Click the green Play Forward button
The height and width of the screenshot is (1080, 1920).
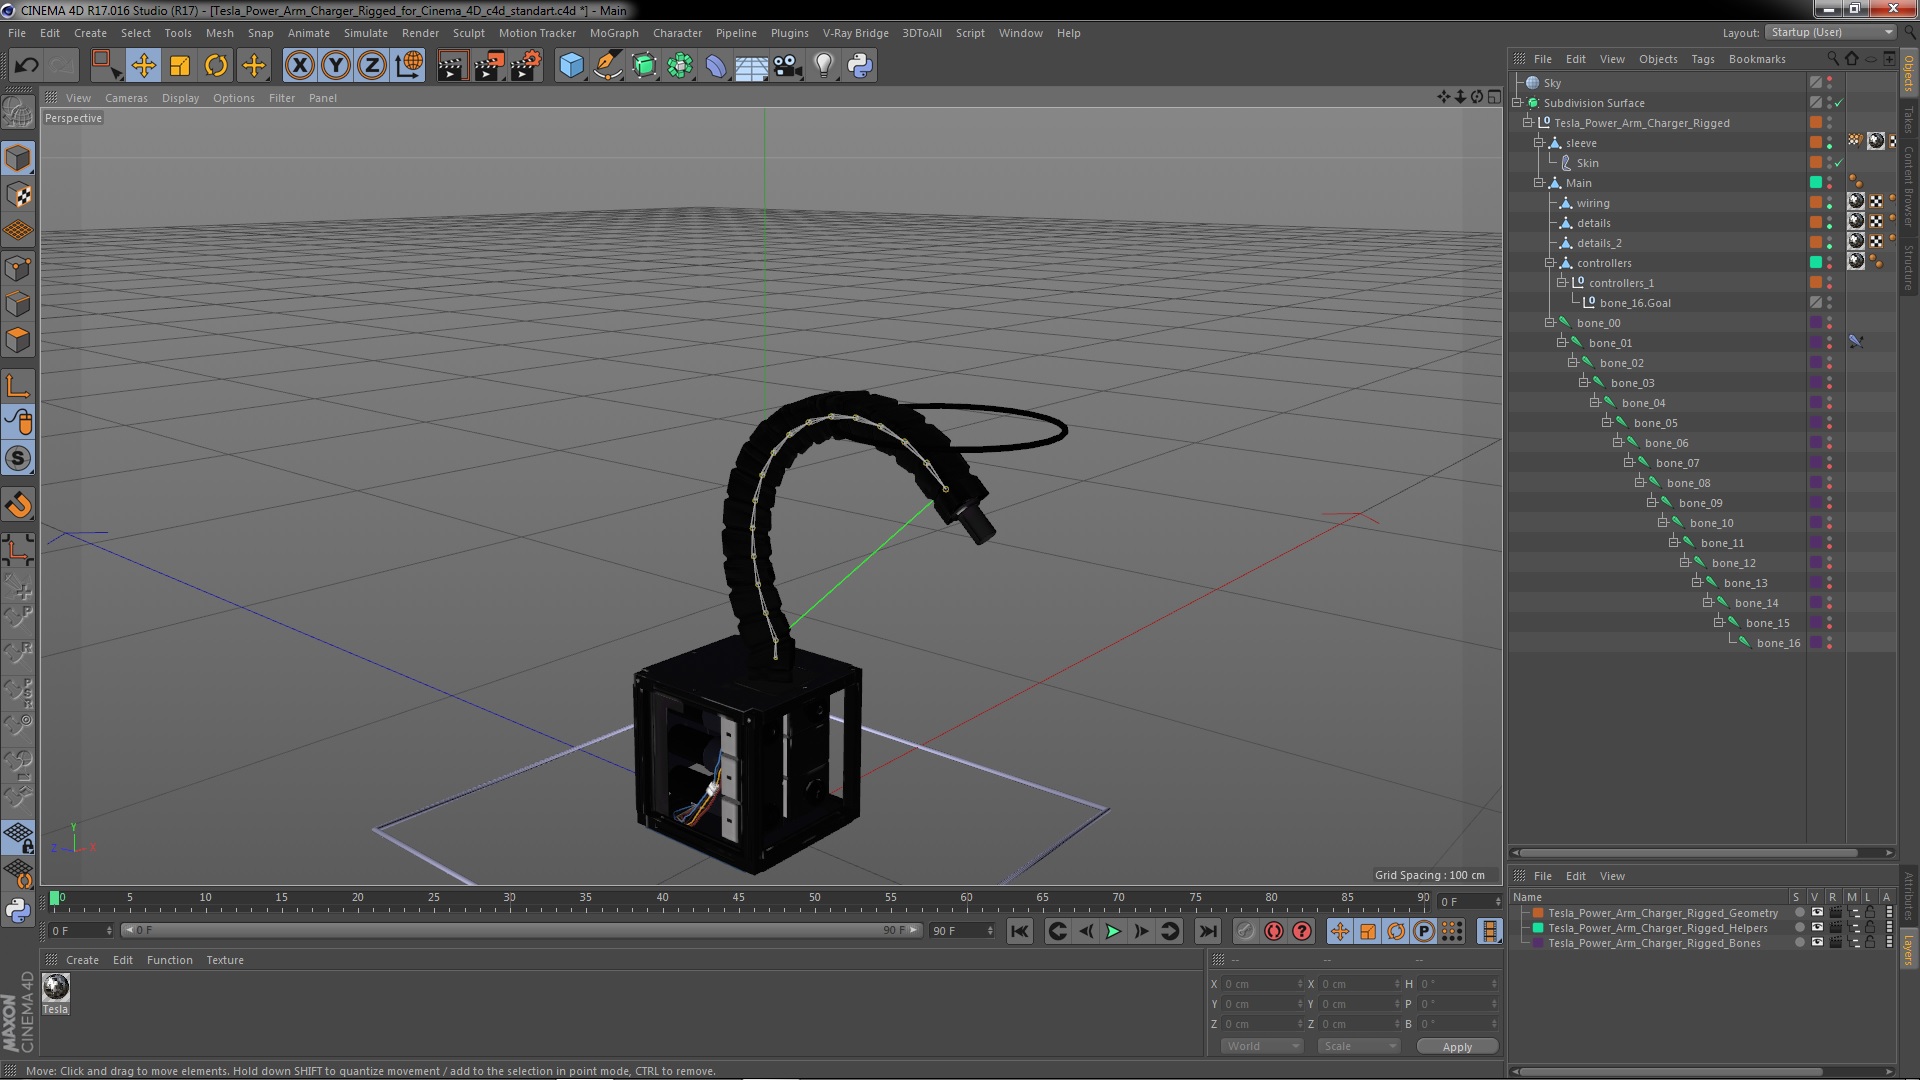tap(1113, 931)
